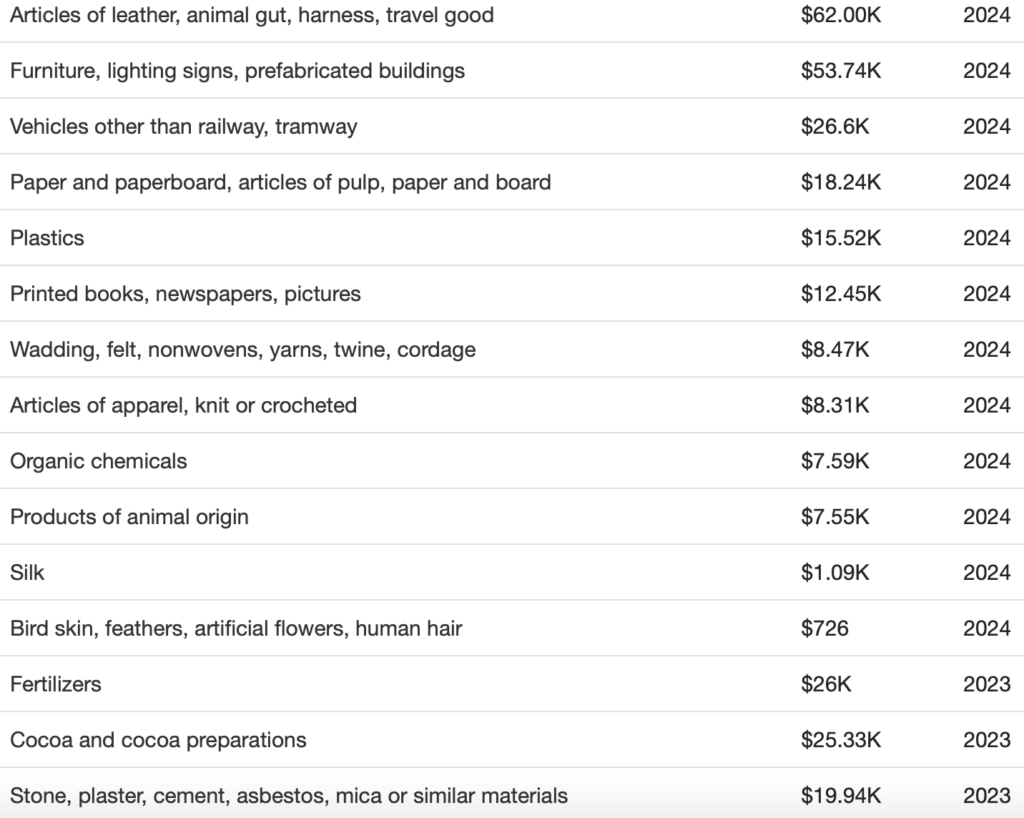Select the $726 value
Viewport: 1024px width, 818px height.
[824, 629]
